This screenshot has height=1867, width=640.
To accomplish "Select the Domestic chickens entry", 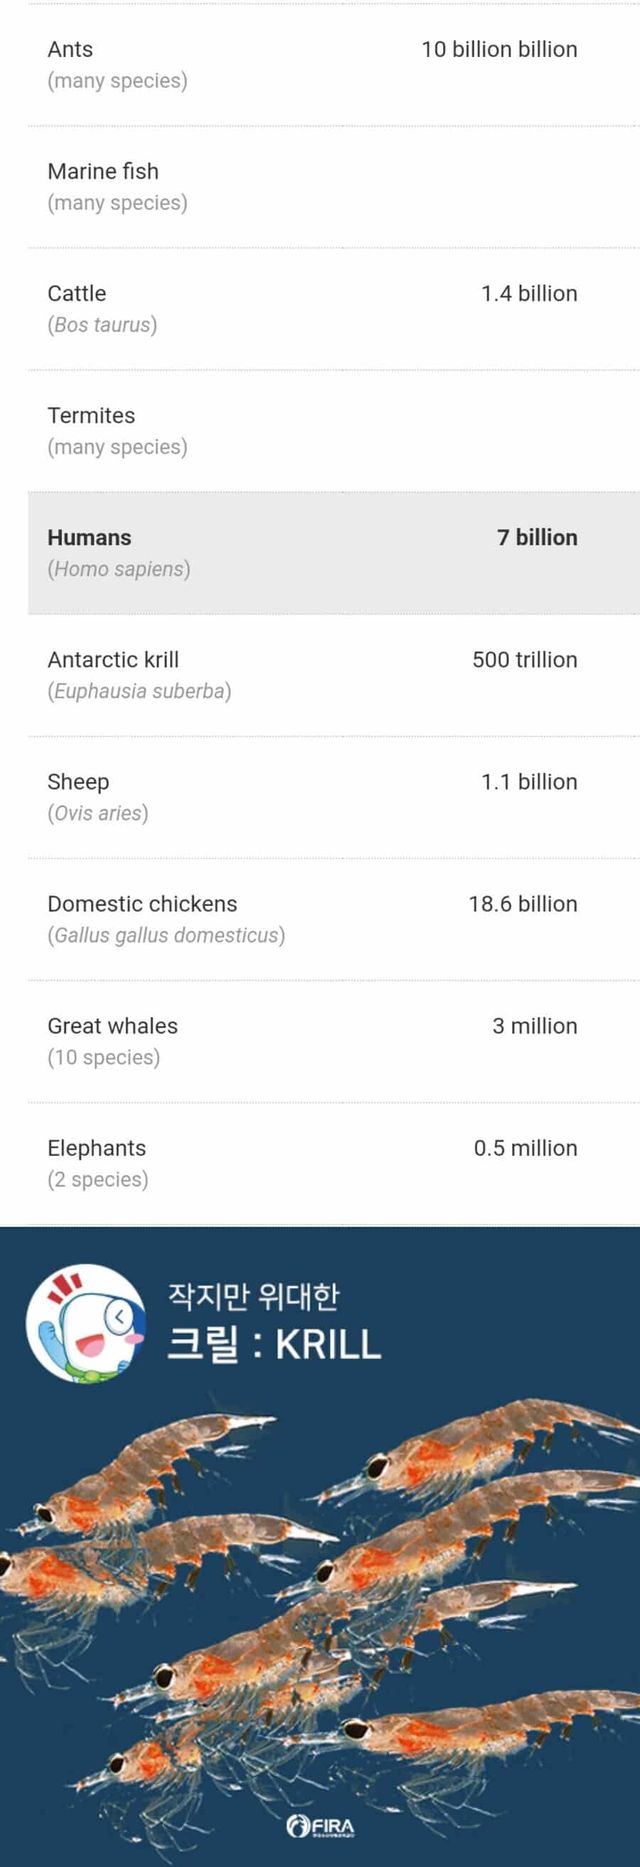I will coord(142,903).
